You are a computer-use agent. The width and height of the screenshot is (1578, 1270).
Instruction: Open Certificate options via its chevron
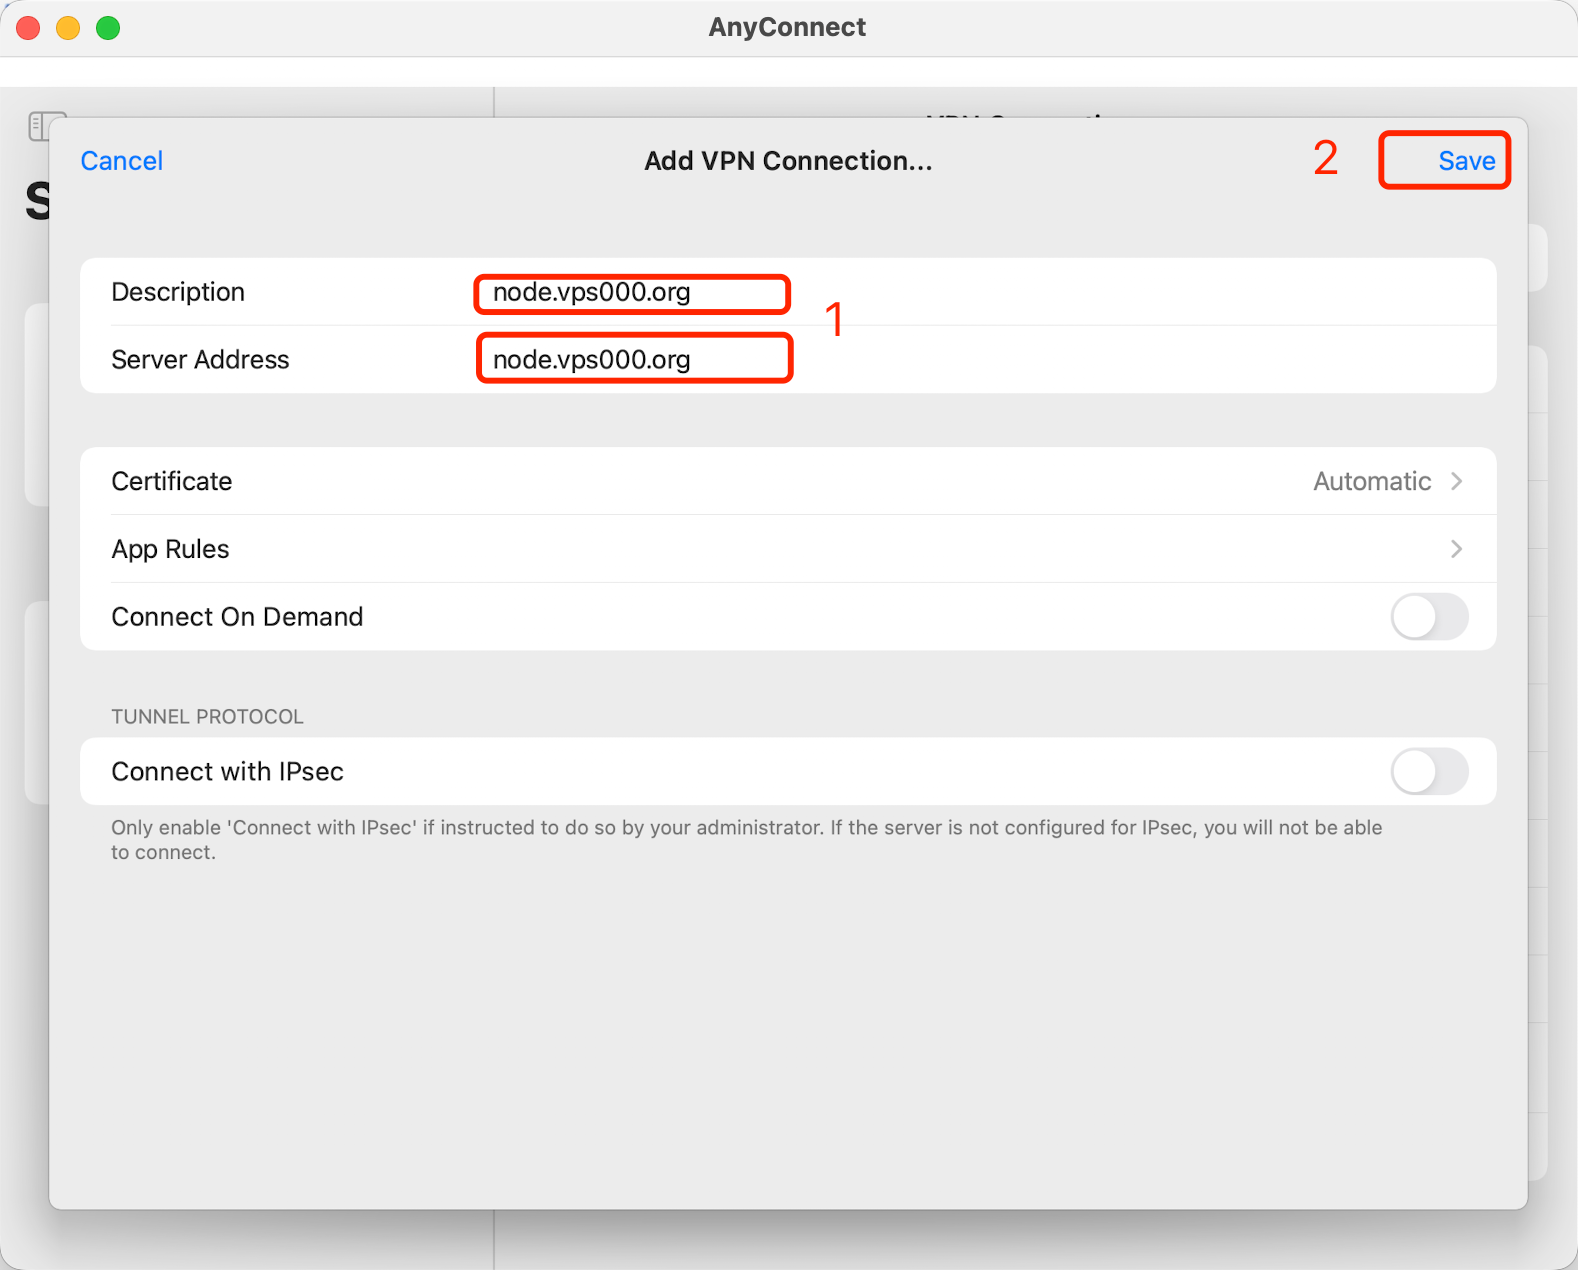coord(1457,481)
